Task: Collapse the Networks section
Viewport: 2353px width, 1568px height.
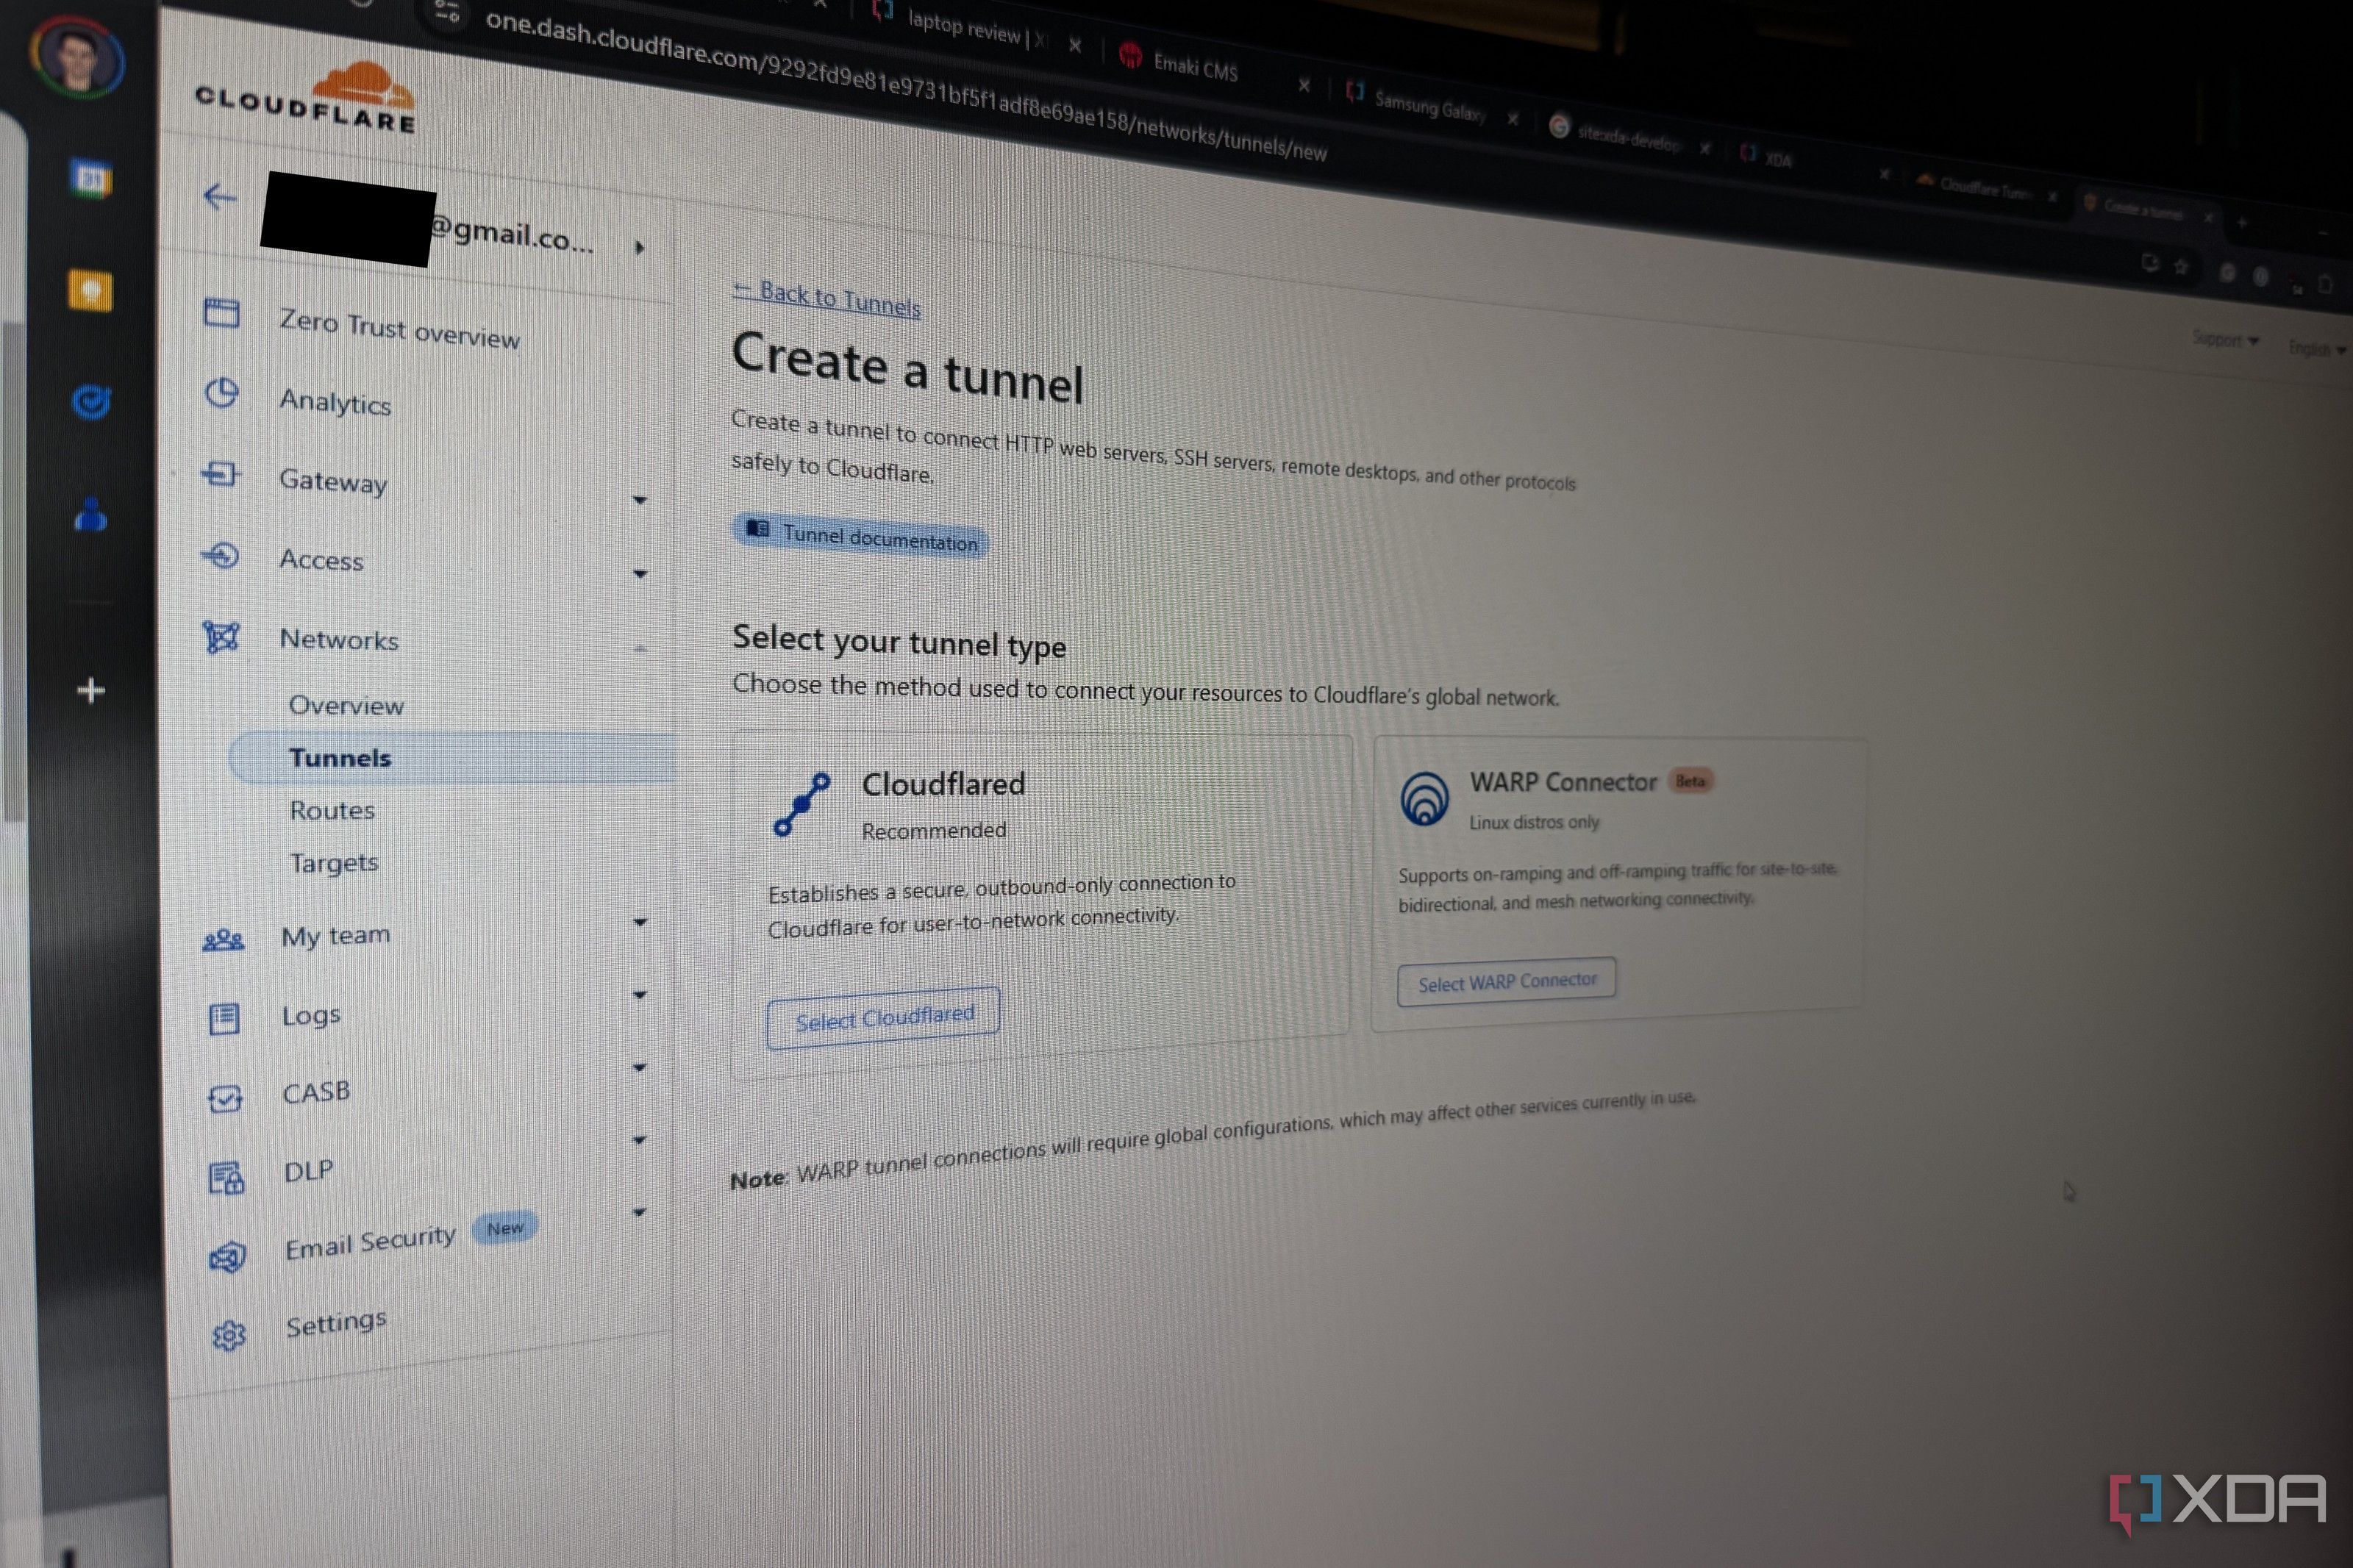Action: tap(640, 648)
